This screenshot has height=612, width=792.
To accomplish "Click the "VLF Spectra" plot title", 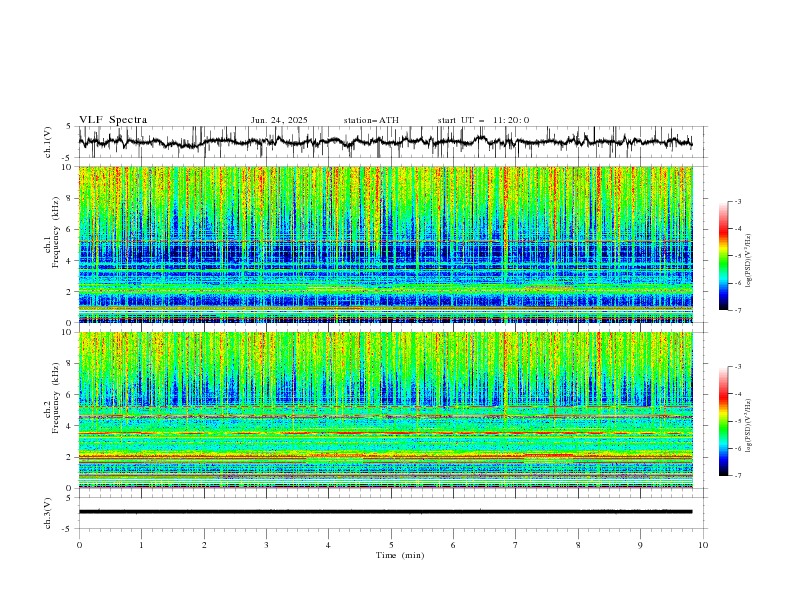I will (113, 120).
